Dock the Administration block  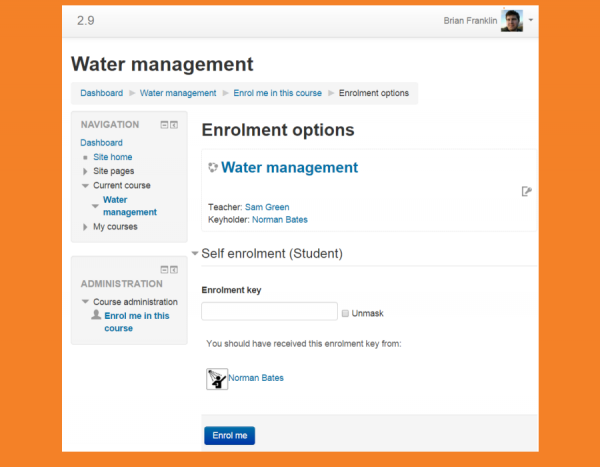(174, 270)
